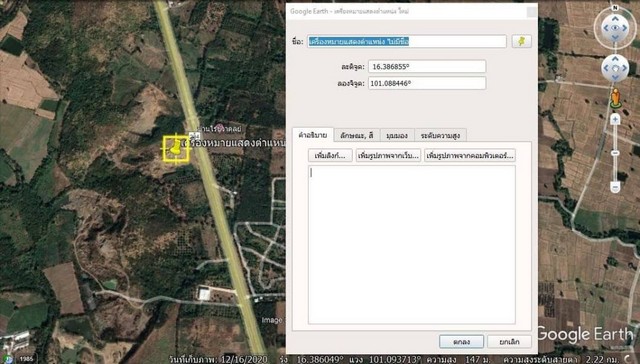
Task: Open the ระดับความสูง tab
Action: tap(440, 135)
